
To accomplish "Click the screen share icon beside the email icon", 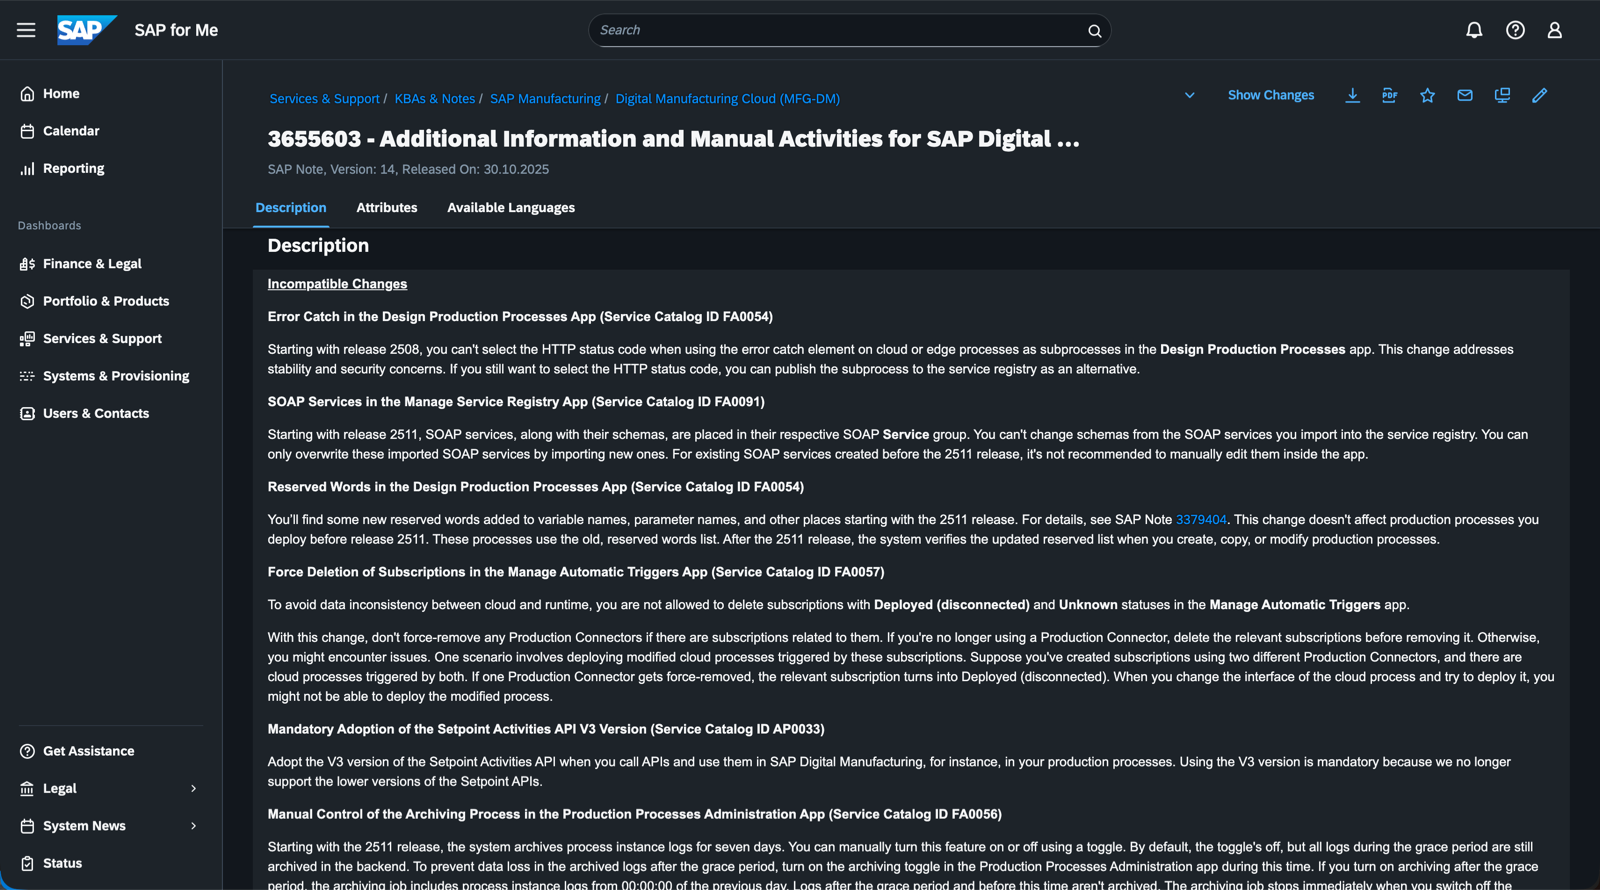I will (x=1502, y=95).
